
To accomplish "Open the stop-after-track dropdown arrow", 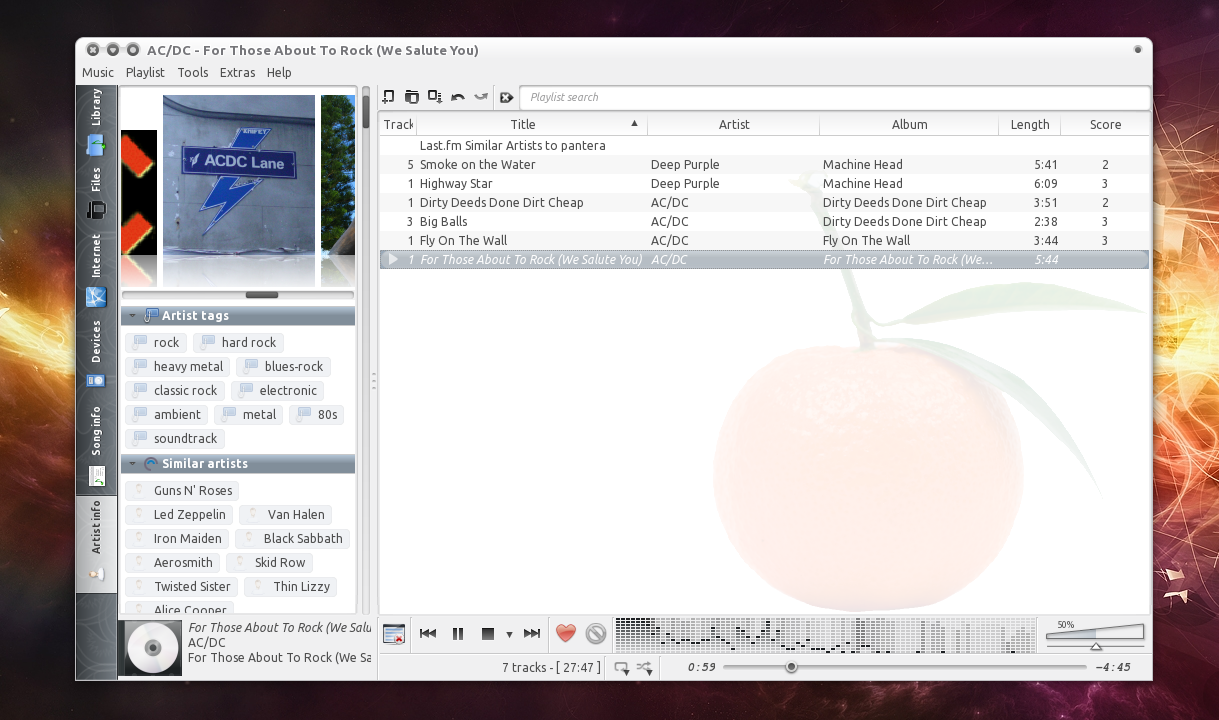I will click(509, 634).
